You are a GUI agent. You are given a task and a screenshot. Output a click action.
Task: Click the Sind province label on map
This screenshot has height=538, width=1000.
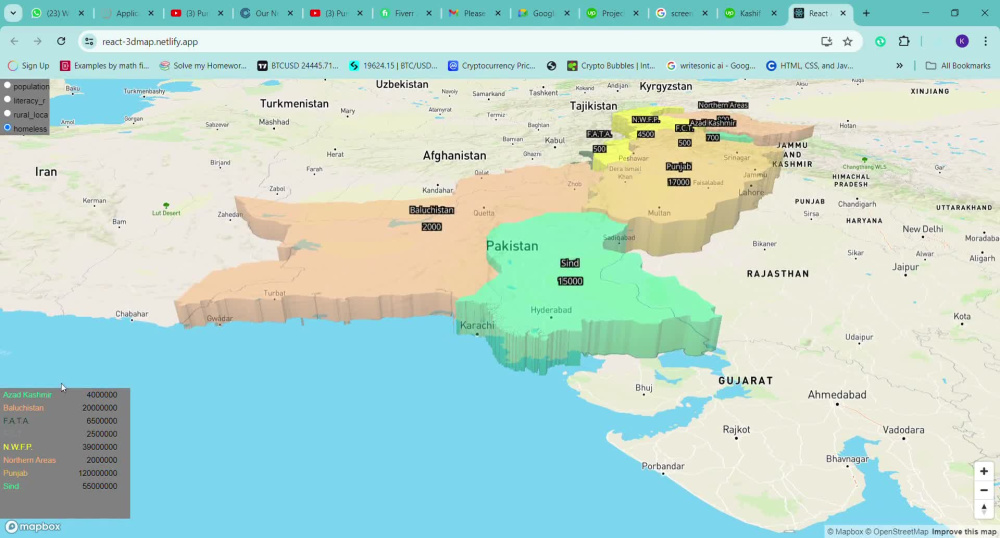coord(570,263)
